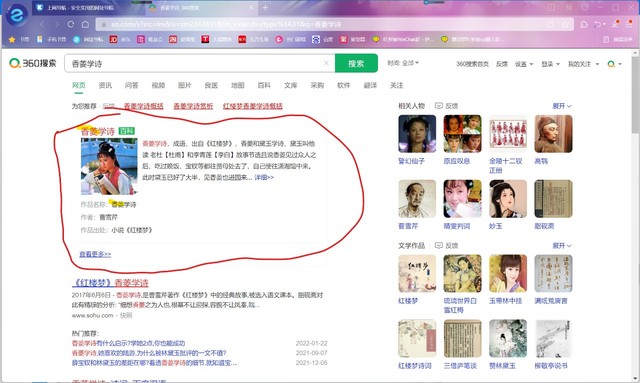Open a new tab with the plus icon
Image resolution: width=640 pixels, height=383 pixels.
tap(265, 8)
